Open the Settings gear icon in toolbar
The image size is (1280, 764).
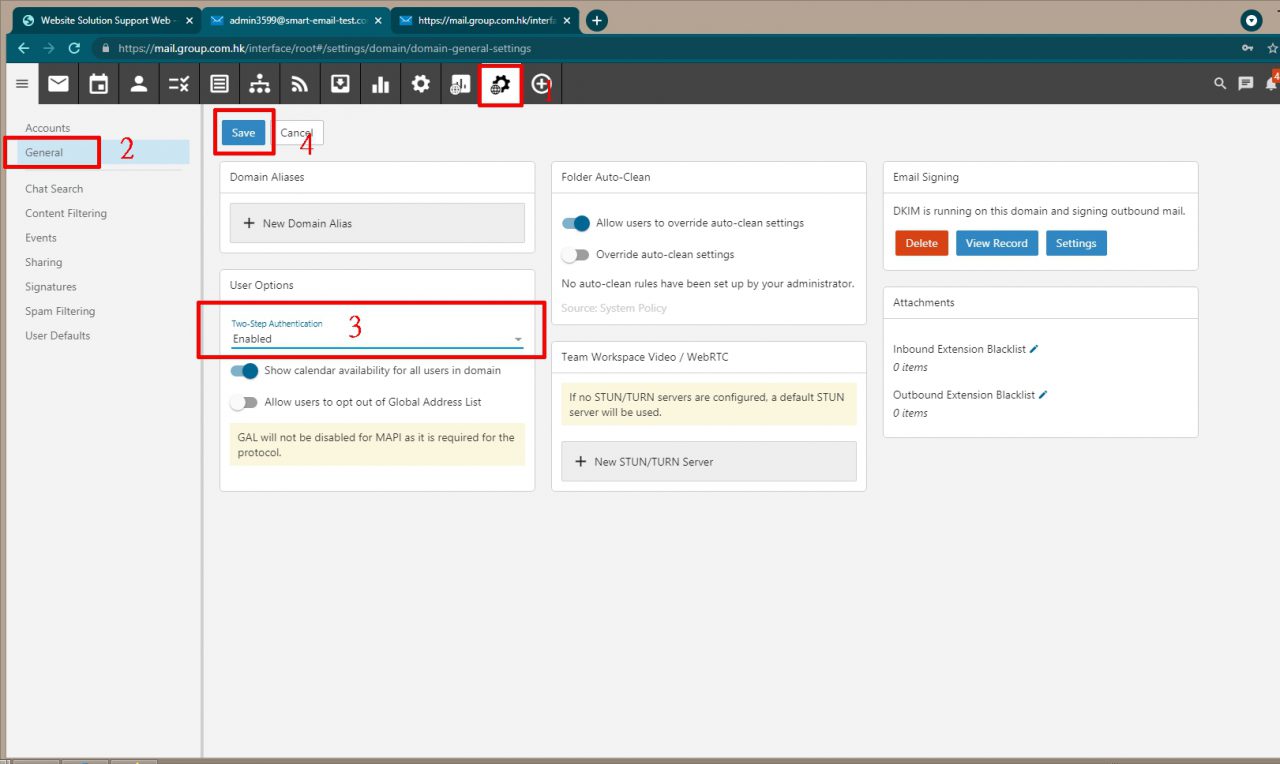click(420, 83)
